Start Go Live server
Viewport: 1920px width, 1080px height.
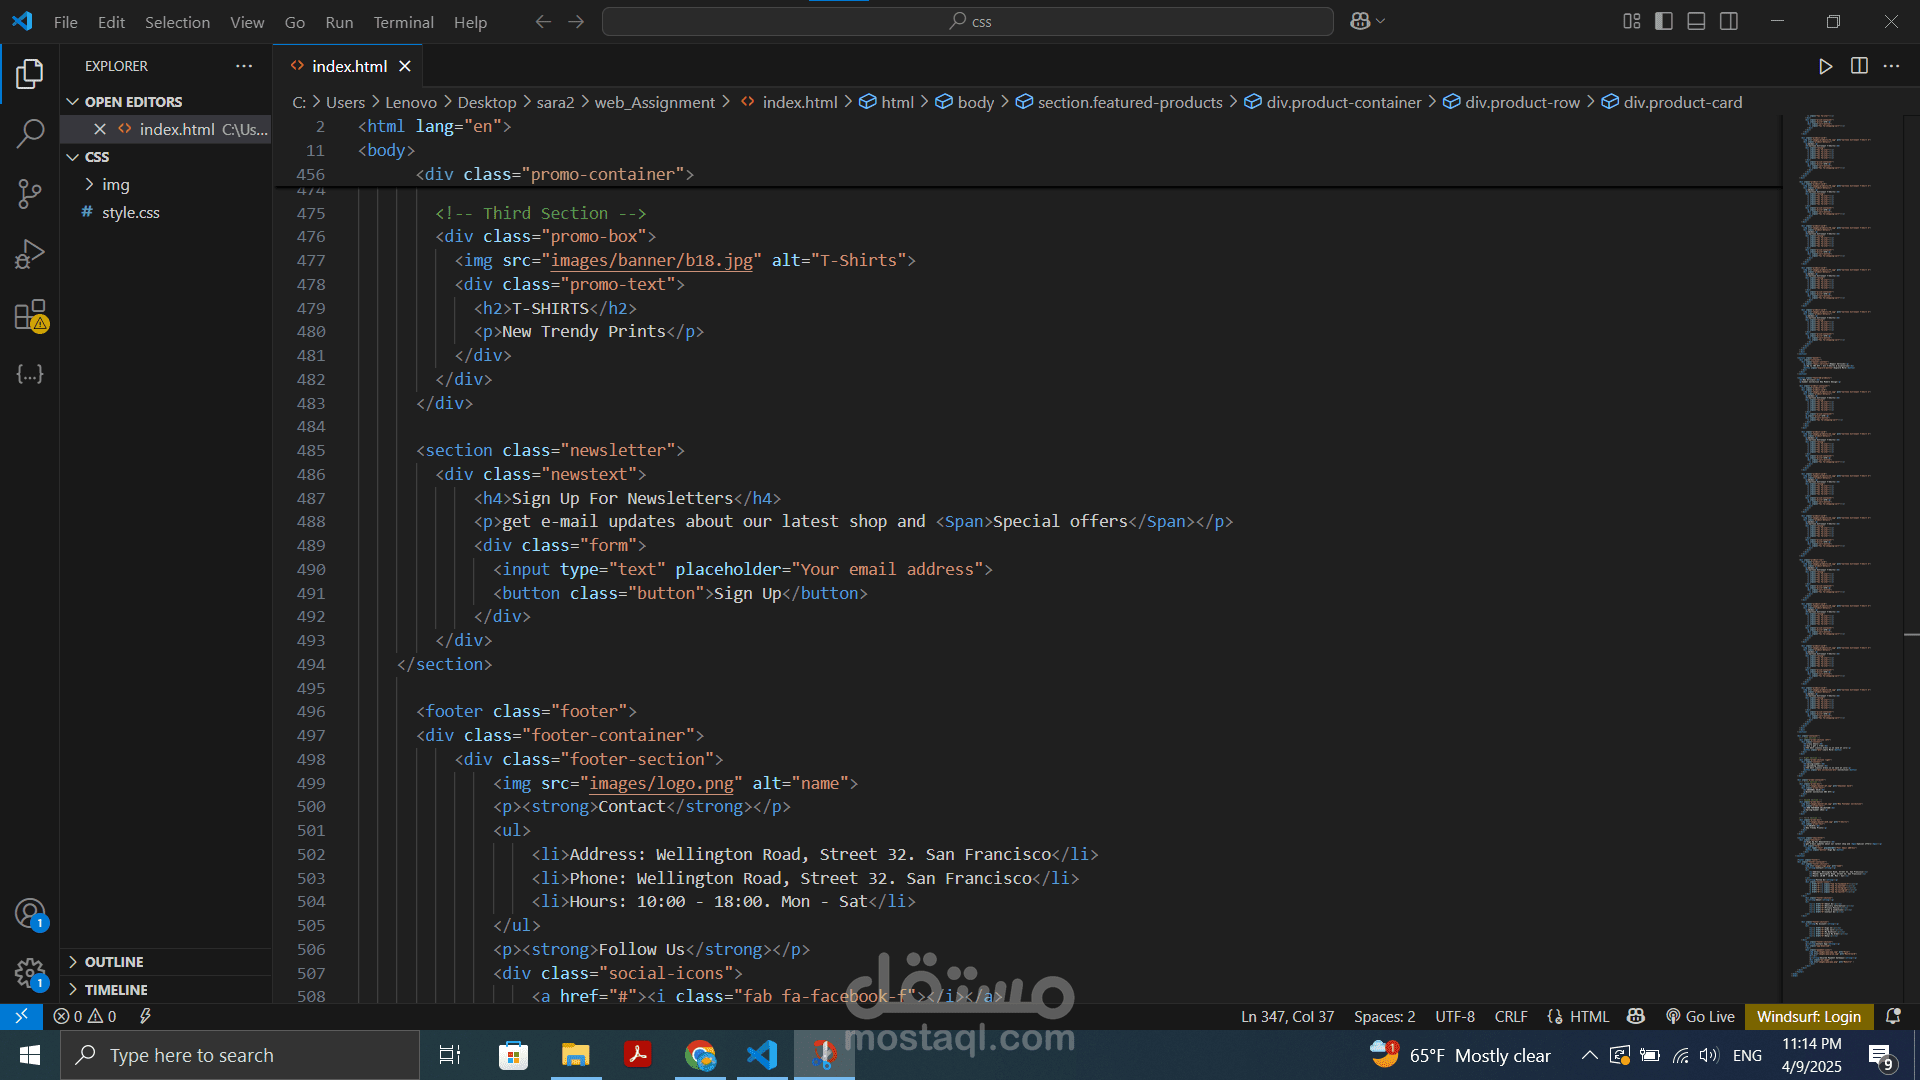pos(1700,1016)
